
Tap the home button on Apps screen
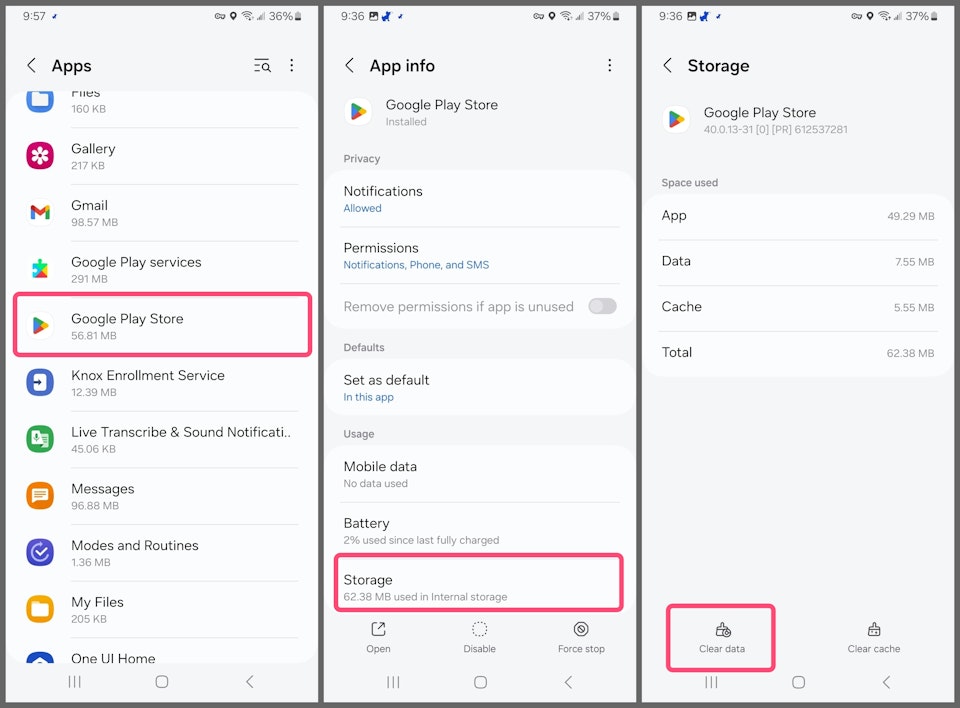(162, 682)
